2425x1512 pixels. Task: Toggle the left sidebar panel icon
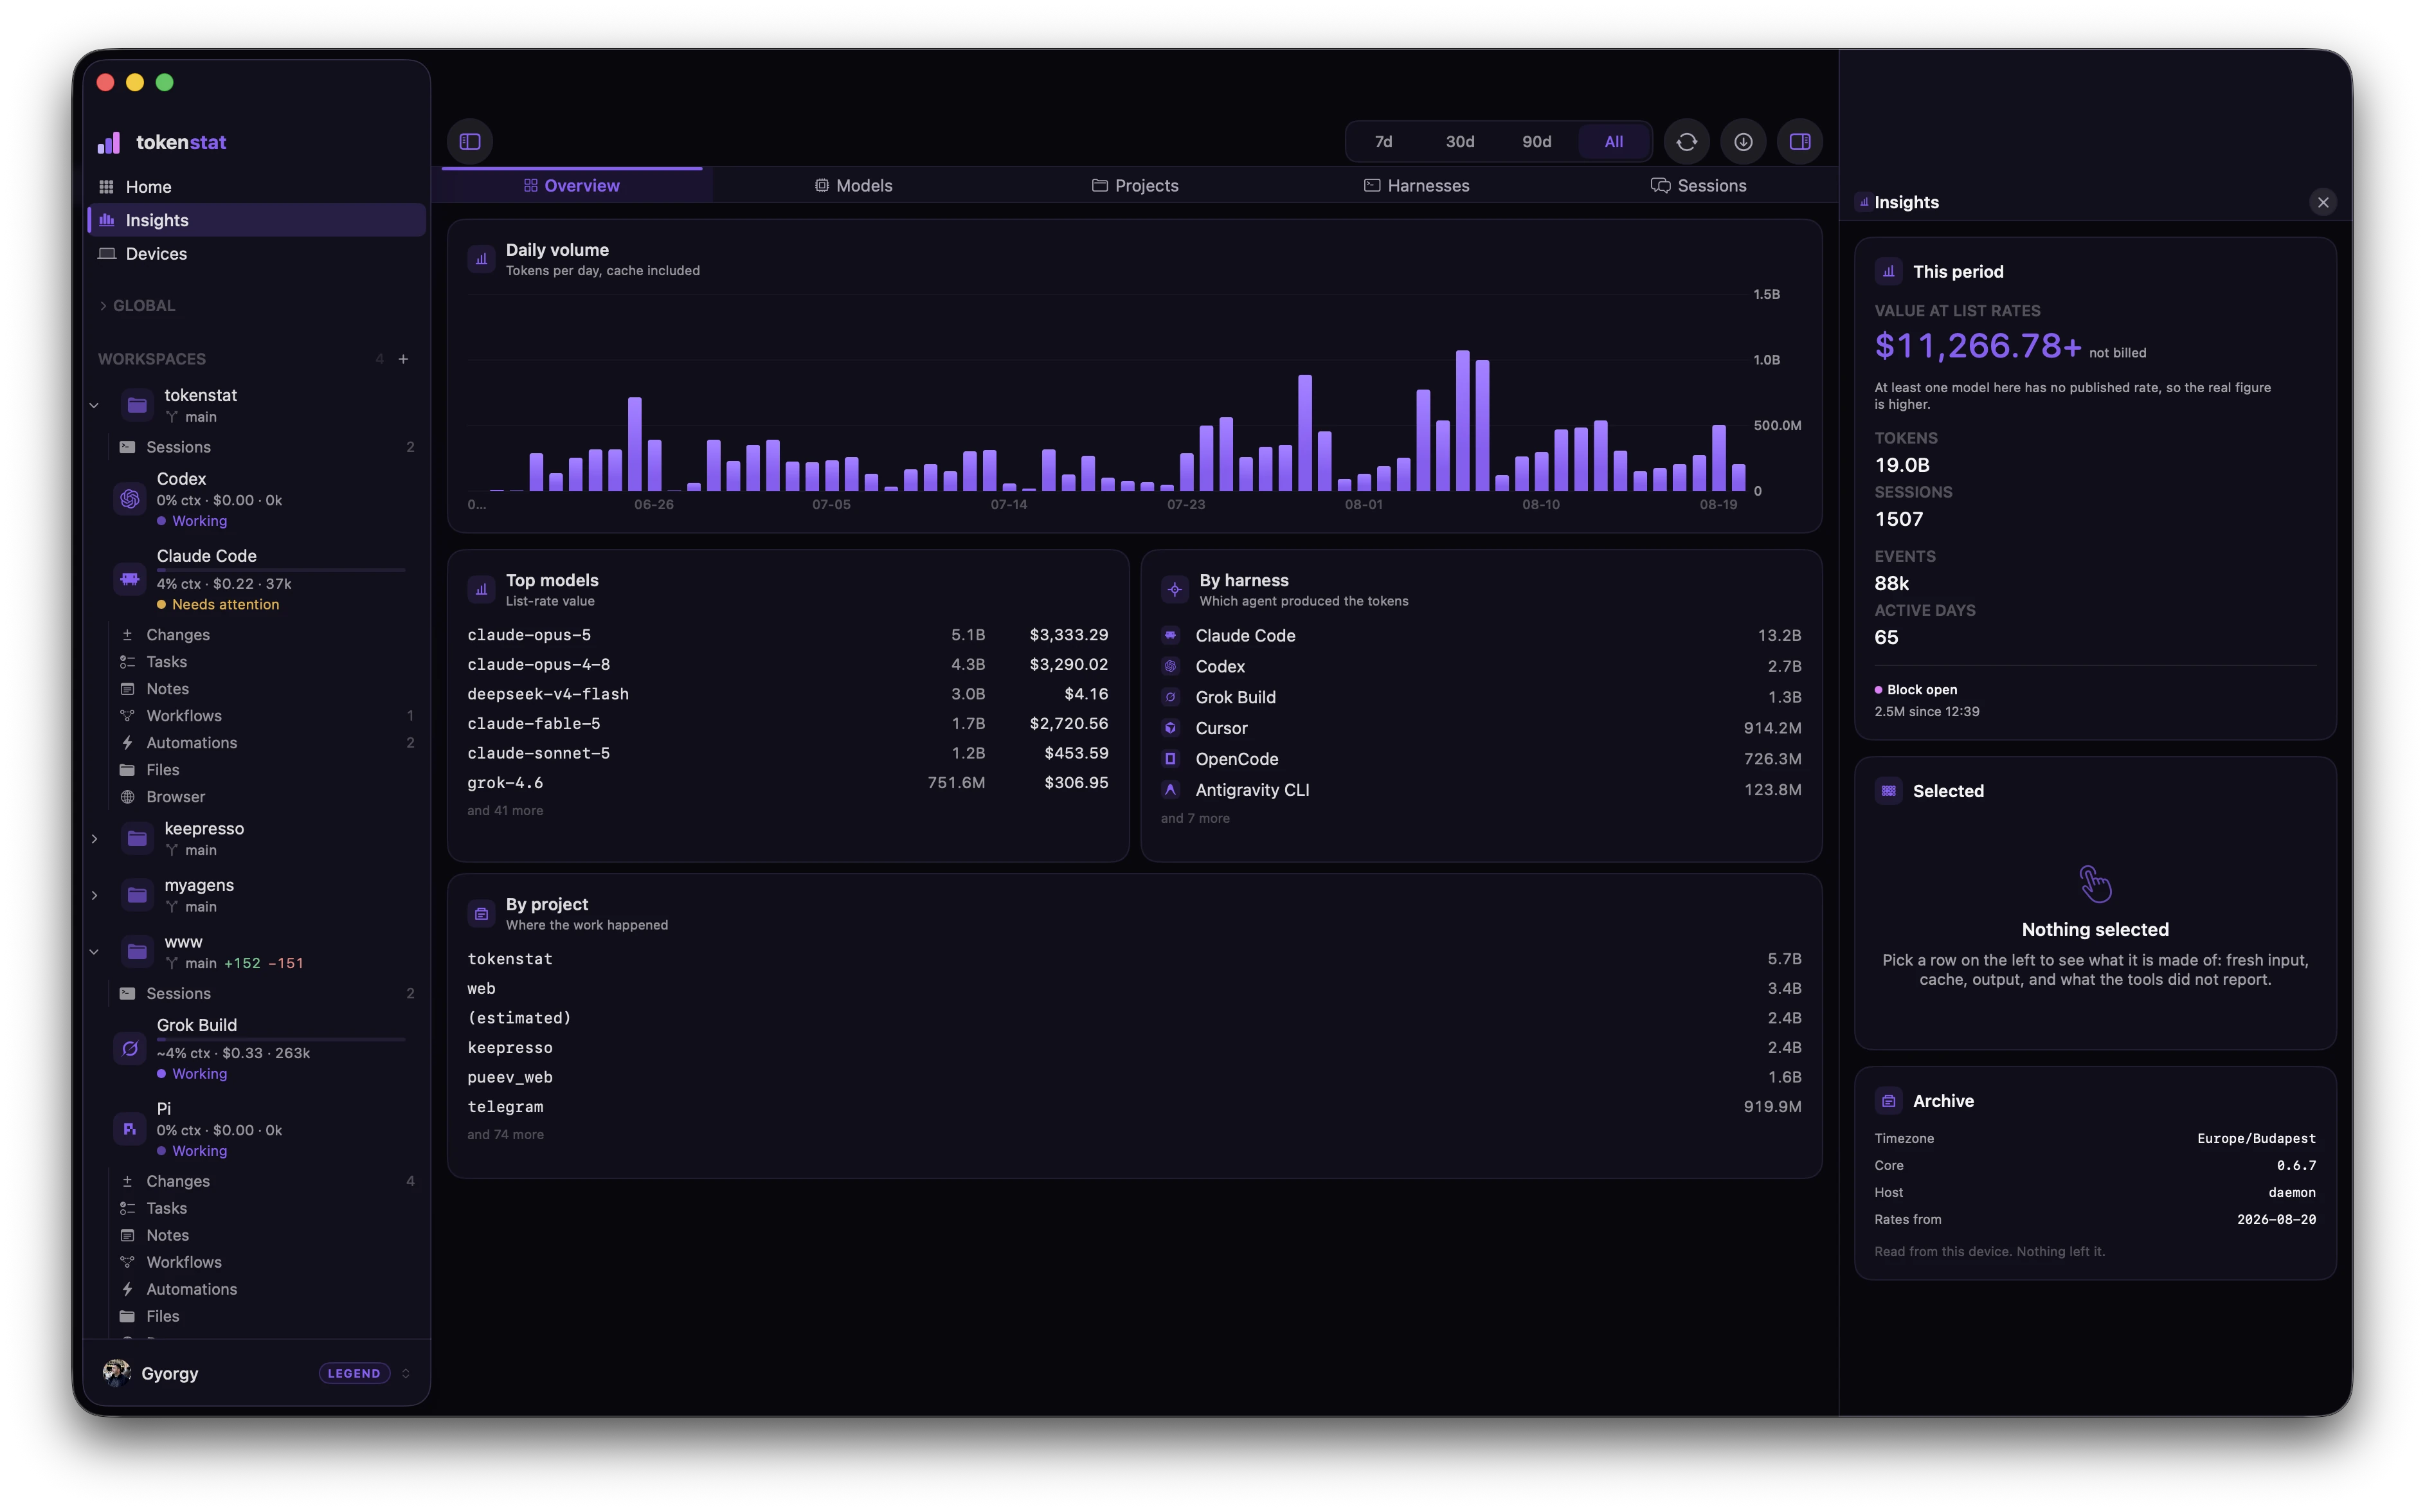tap(470, 141)
